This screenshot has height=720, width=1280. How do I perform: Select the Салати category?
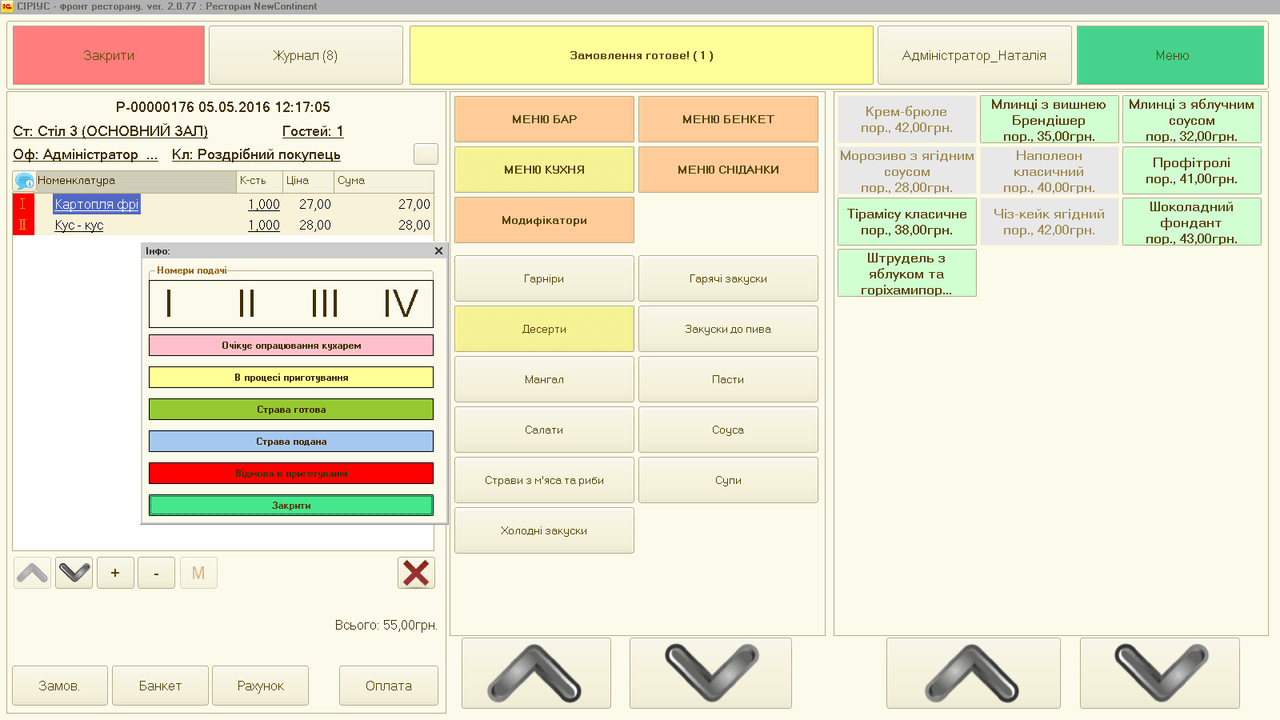tap(544, 430)
